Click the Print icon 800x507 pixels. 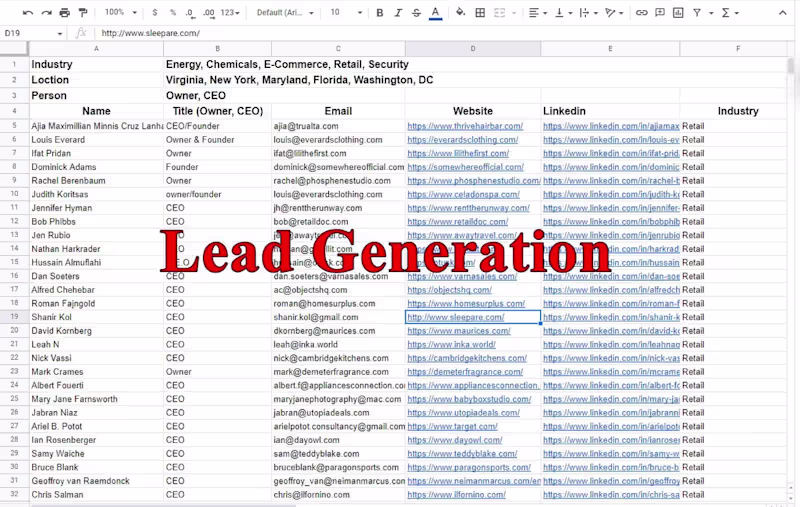[65, 13]
